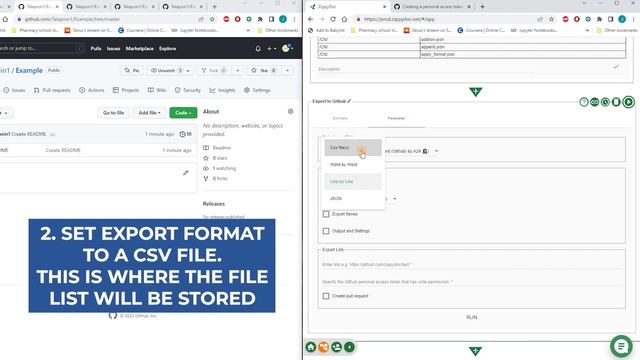640x360 pixels.
Task: Select the Csv file(s) option in format list
Action: (x=353, y=148)
